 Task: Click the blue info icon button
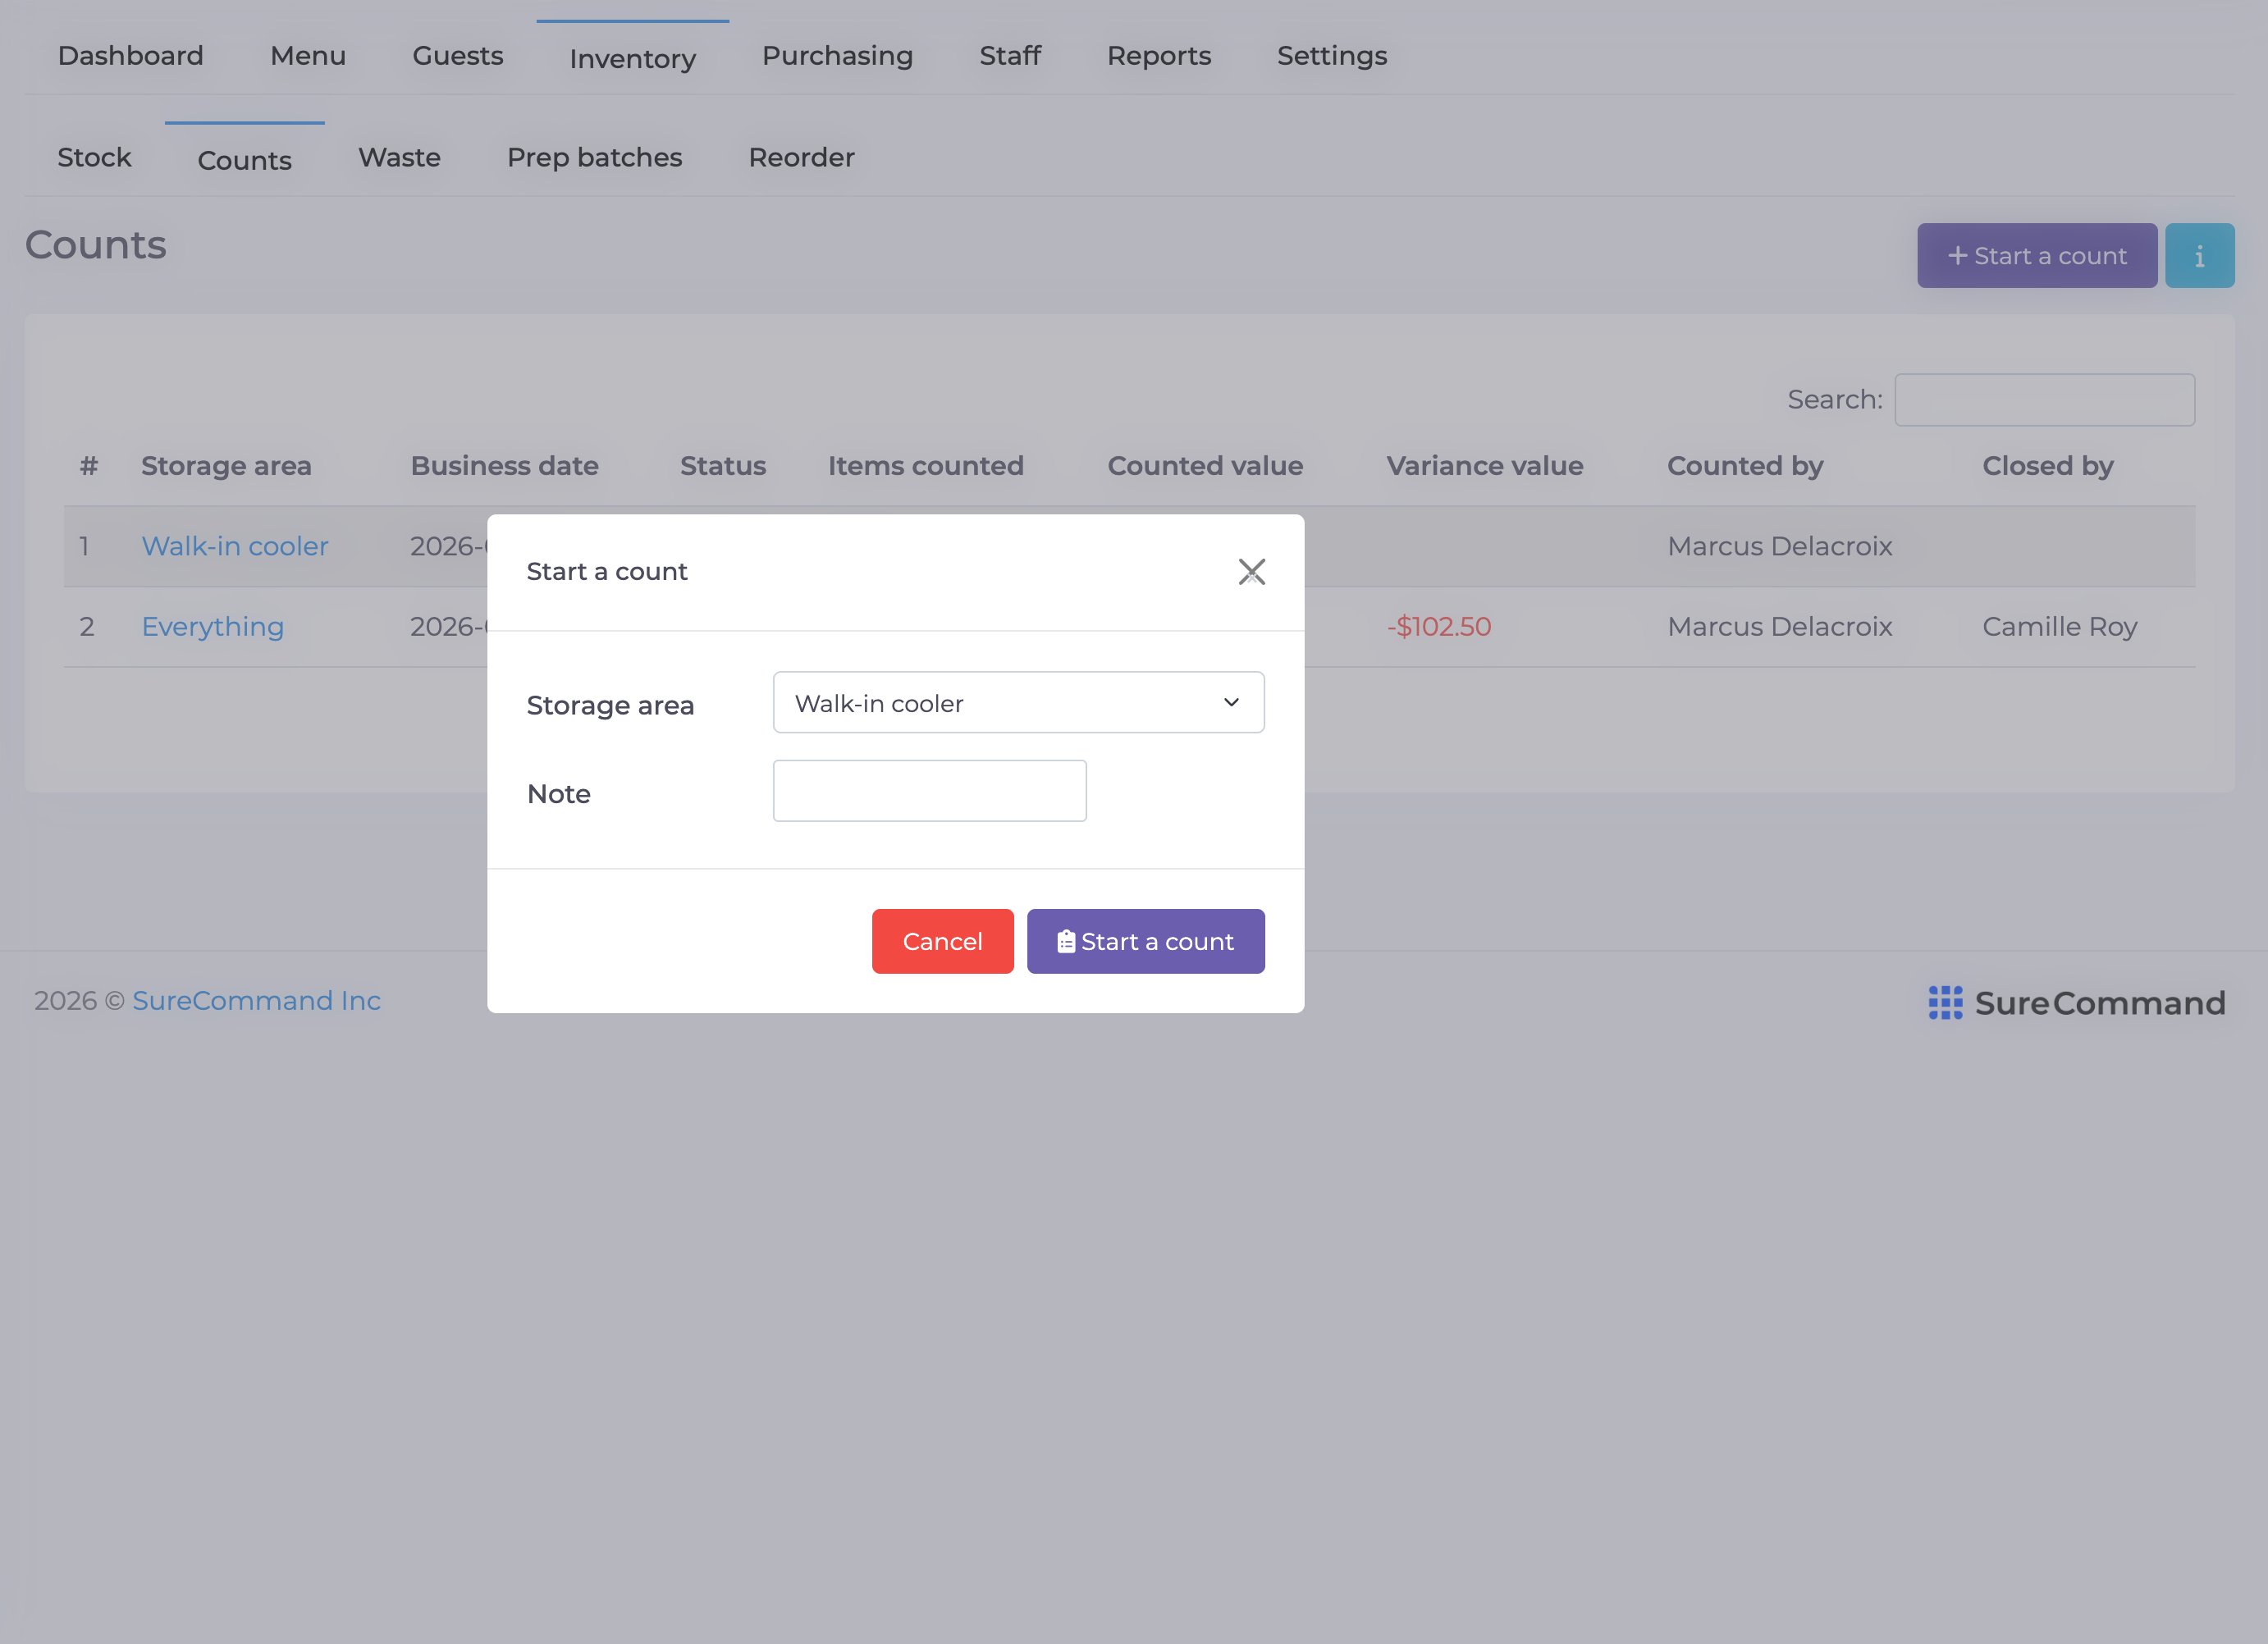[2199, 256]
